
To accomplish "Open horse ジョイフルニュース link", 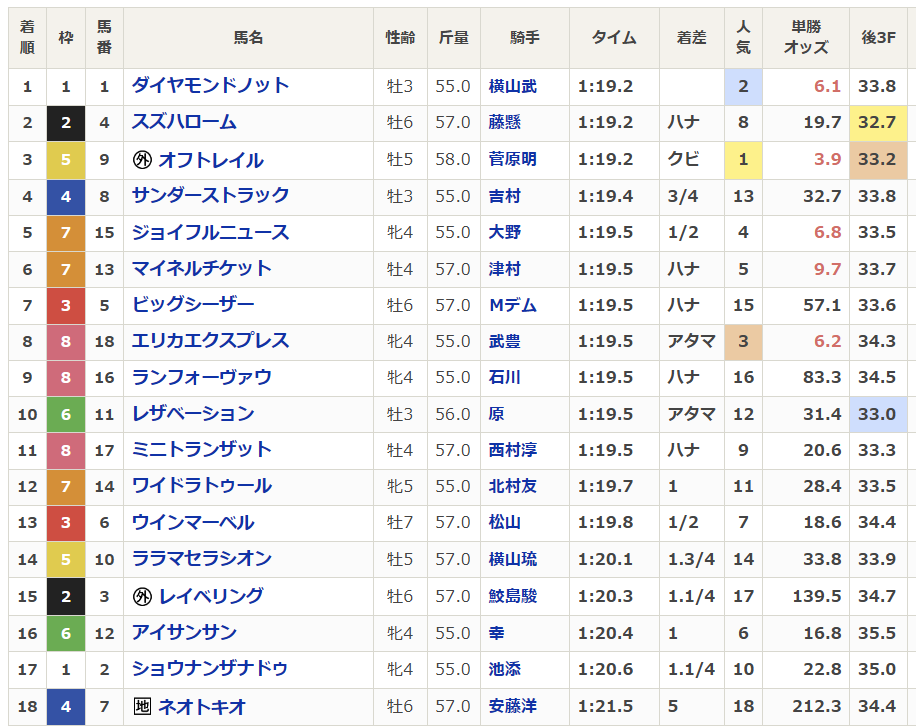I will coord(210,232).
